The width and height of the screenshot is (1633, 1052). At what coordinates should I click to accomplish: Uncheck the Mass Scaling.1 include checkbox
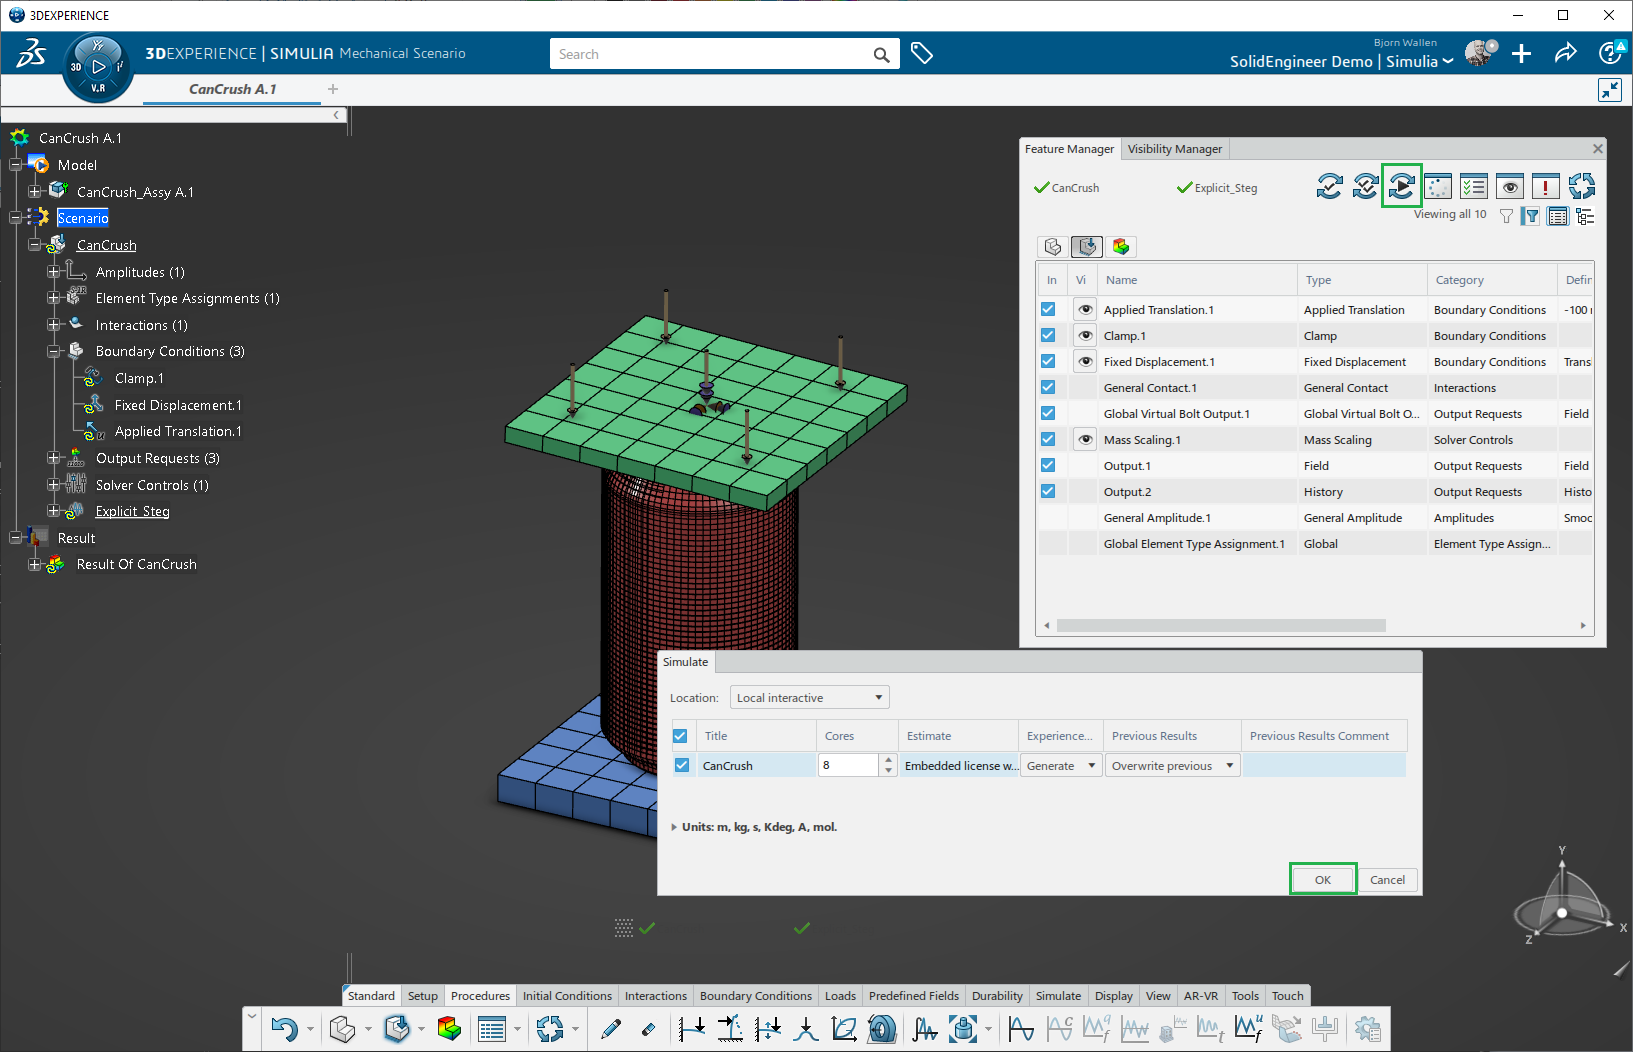[x=1048, y=439]
